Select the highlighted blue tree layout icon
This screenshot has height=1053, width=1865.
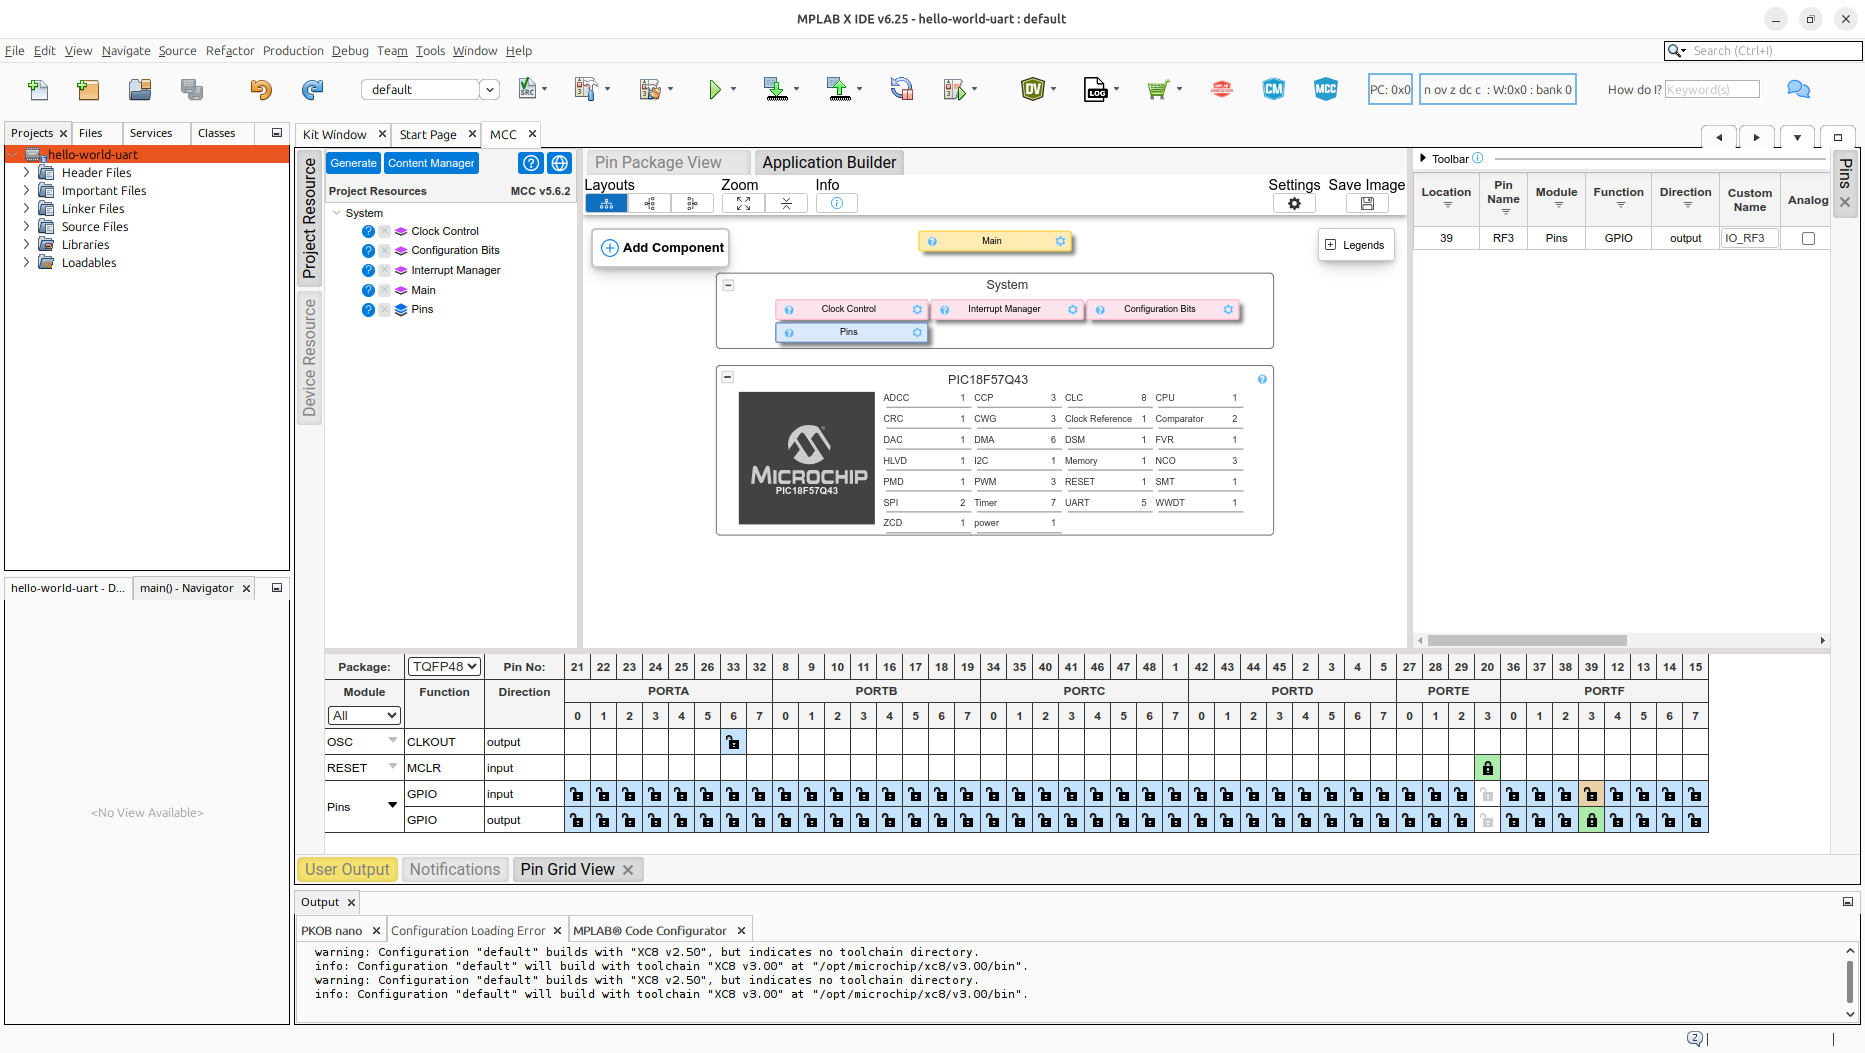606,203
